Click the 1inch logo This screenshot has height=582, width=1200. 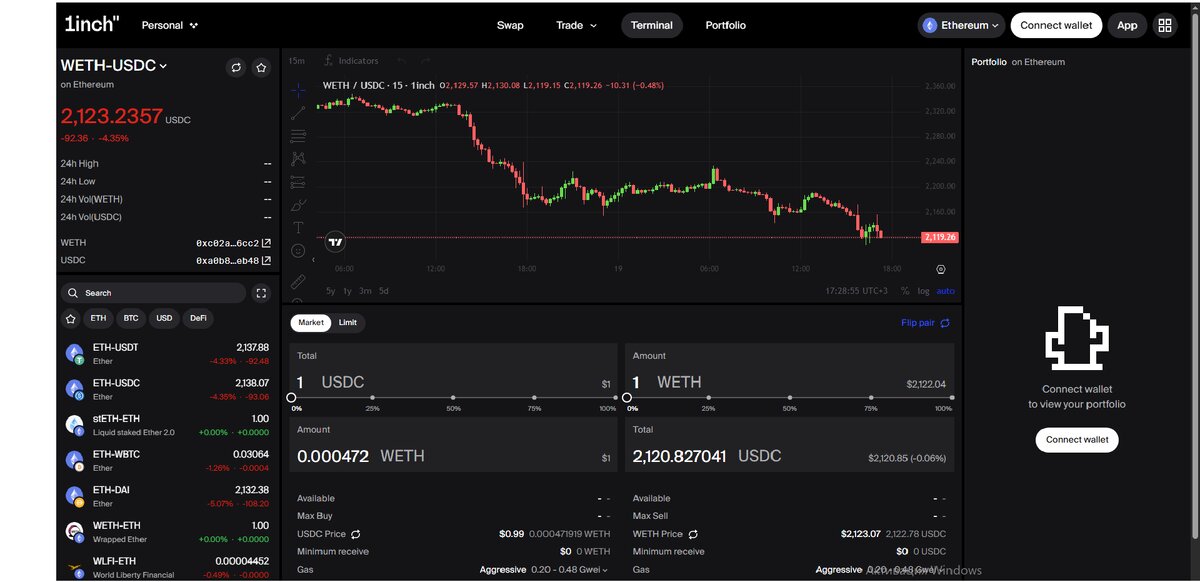pos(91,25)
